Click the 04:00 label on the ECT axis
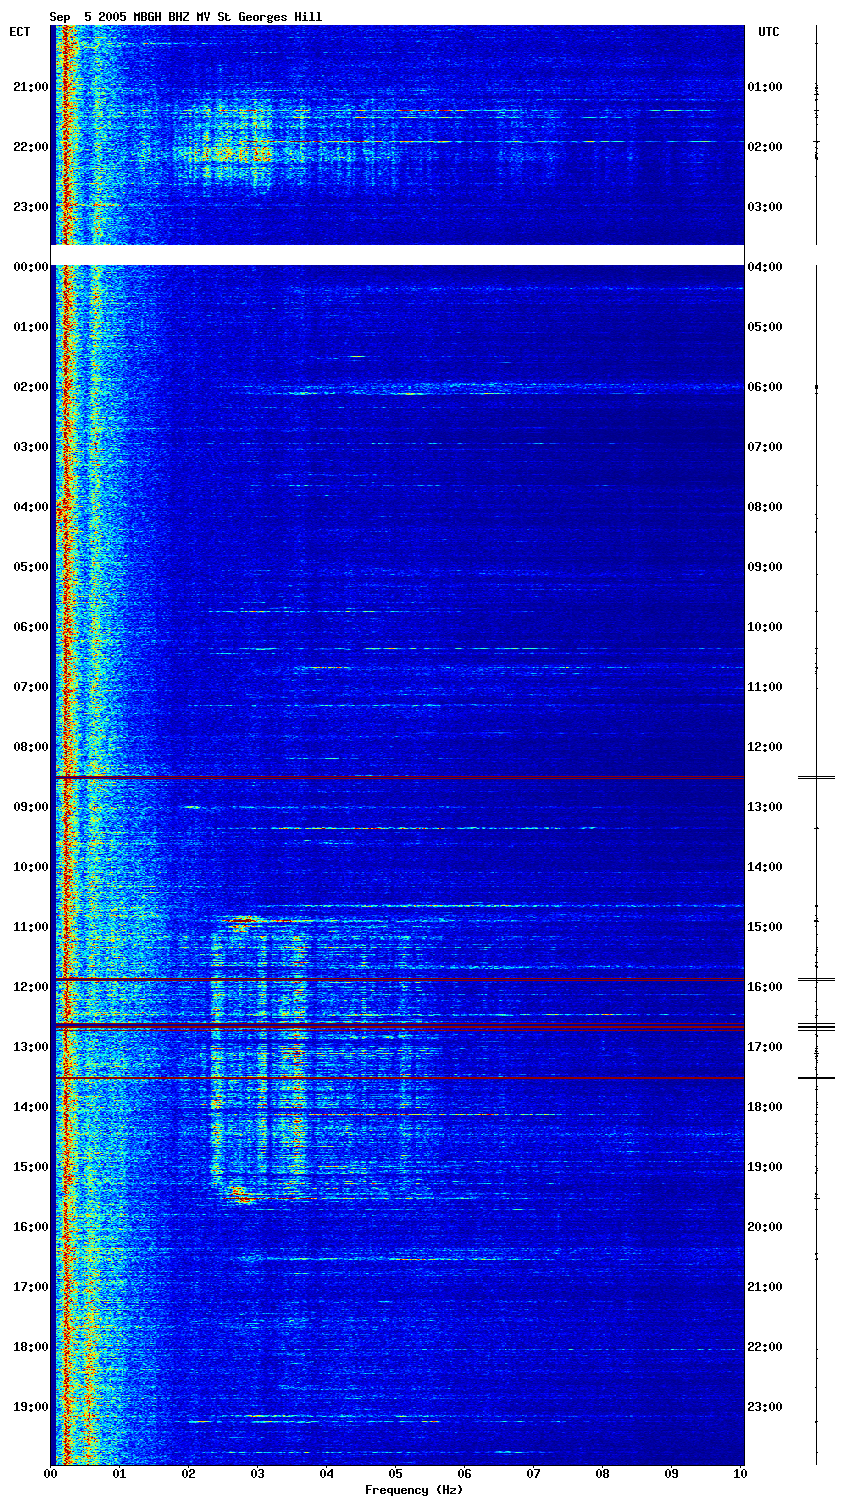 click(x=30, y=507)
